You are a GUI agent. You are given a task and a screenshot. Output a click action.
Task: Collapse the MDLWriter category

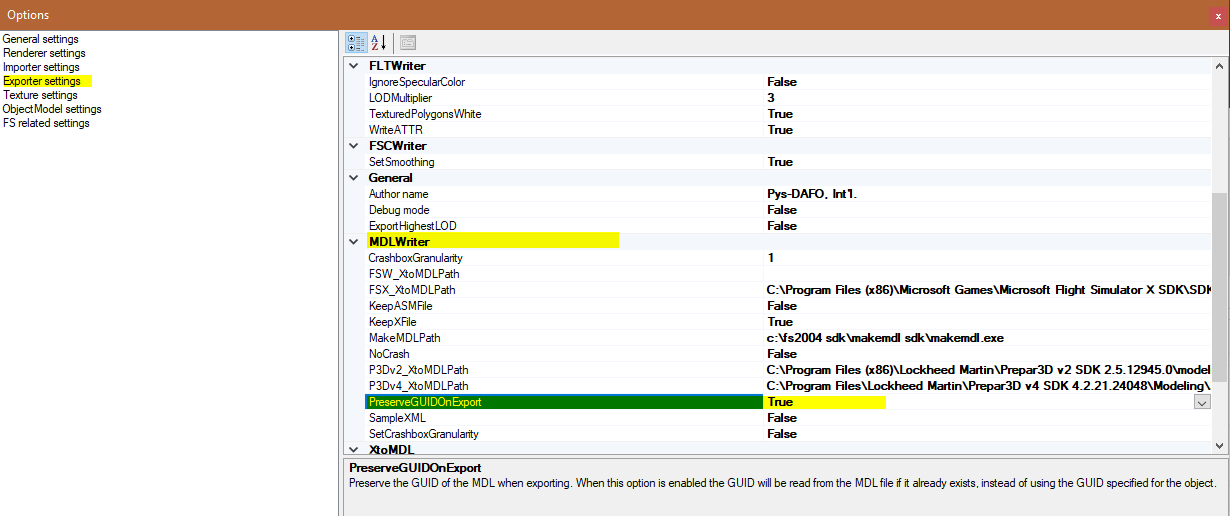[352, 242]
